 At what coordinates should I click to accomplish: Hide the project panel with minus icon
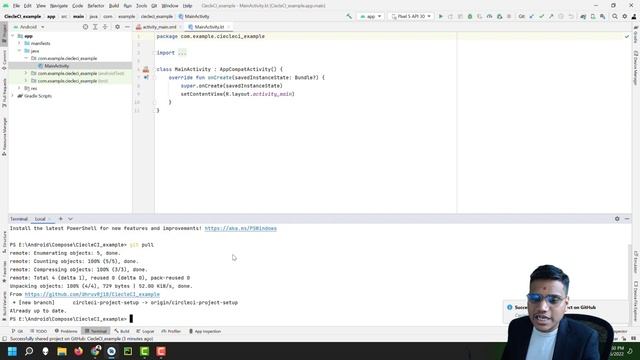tap(127, 27)
